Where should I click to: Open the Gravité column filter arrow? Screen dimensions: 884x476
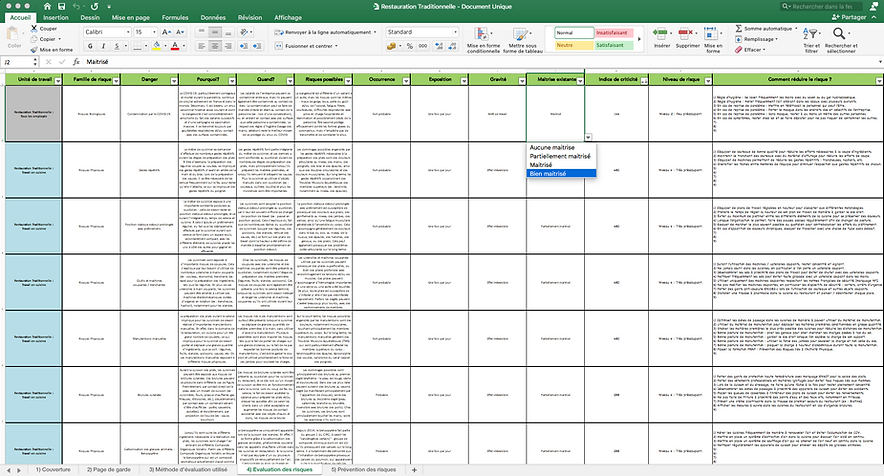pyautogui.click(x=522, y=81)
